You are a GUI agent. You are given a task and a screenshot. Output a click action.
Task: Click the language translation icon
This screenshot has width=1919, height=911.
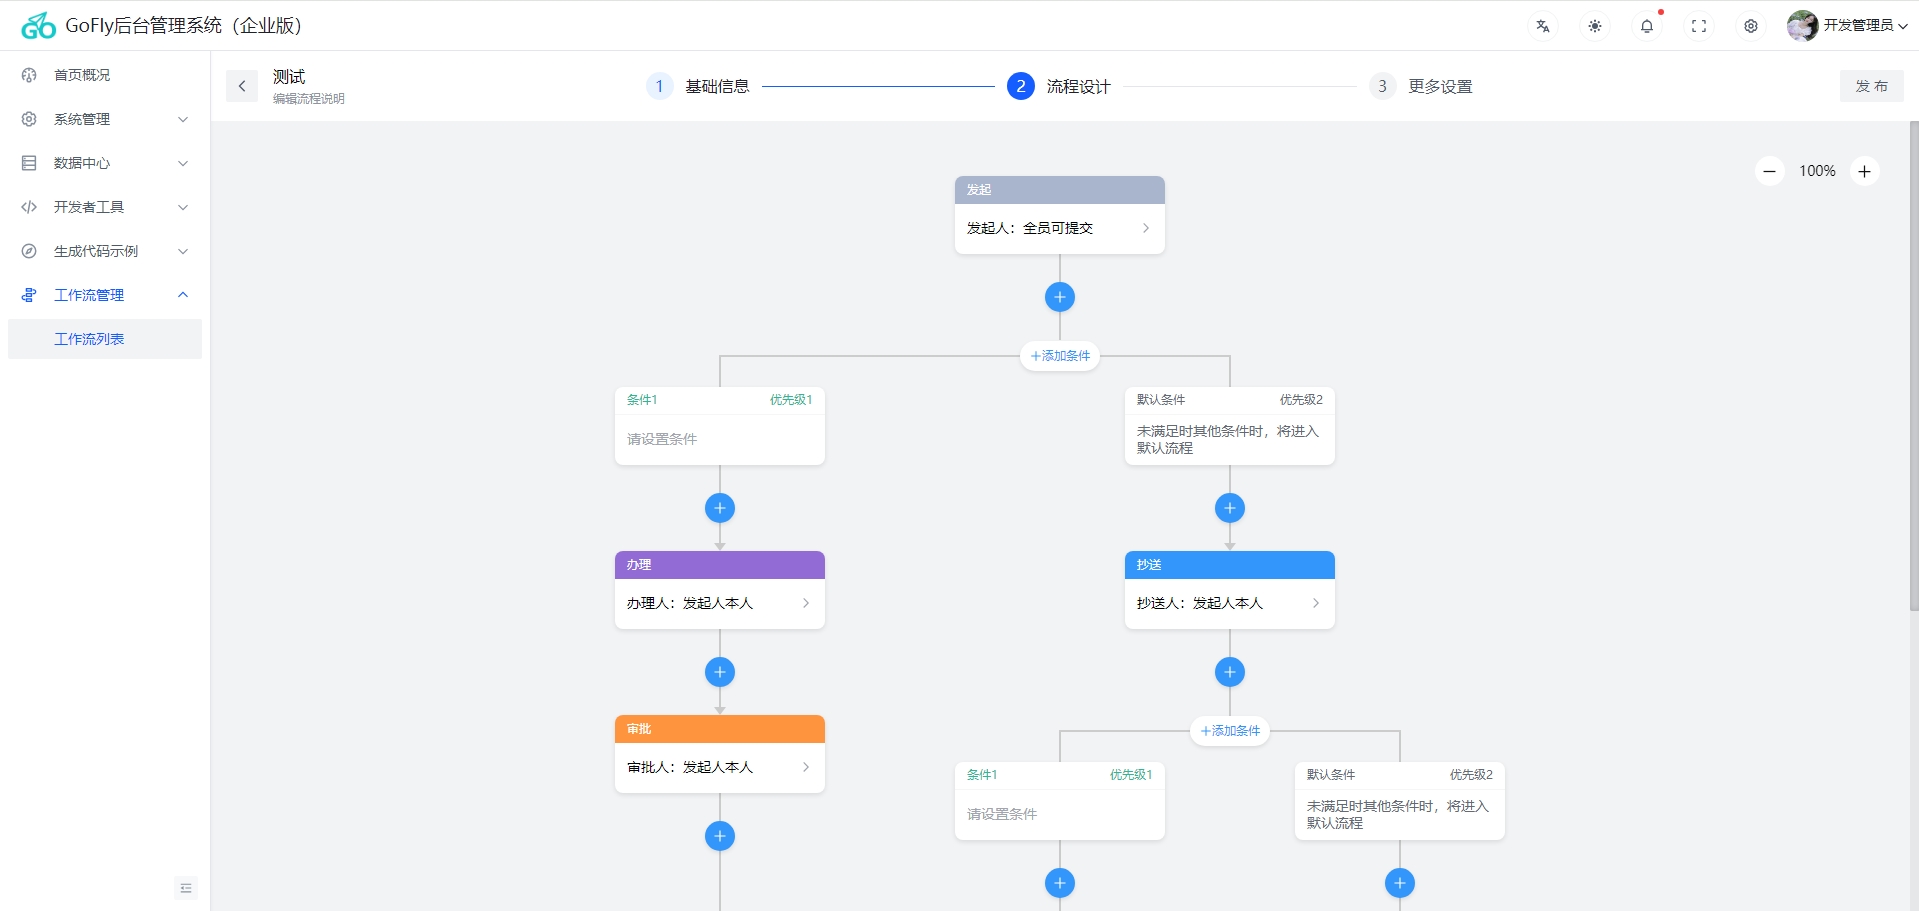coord(1542,26)
